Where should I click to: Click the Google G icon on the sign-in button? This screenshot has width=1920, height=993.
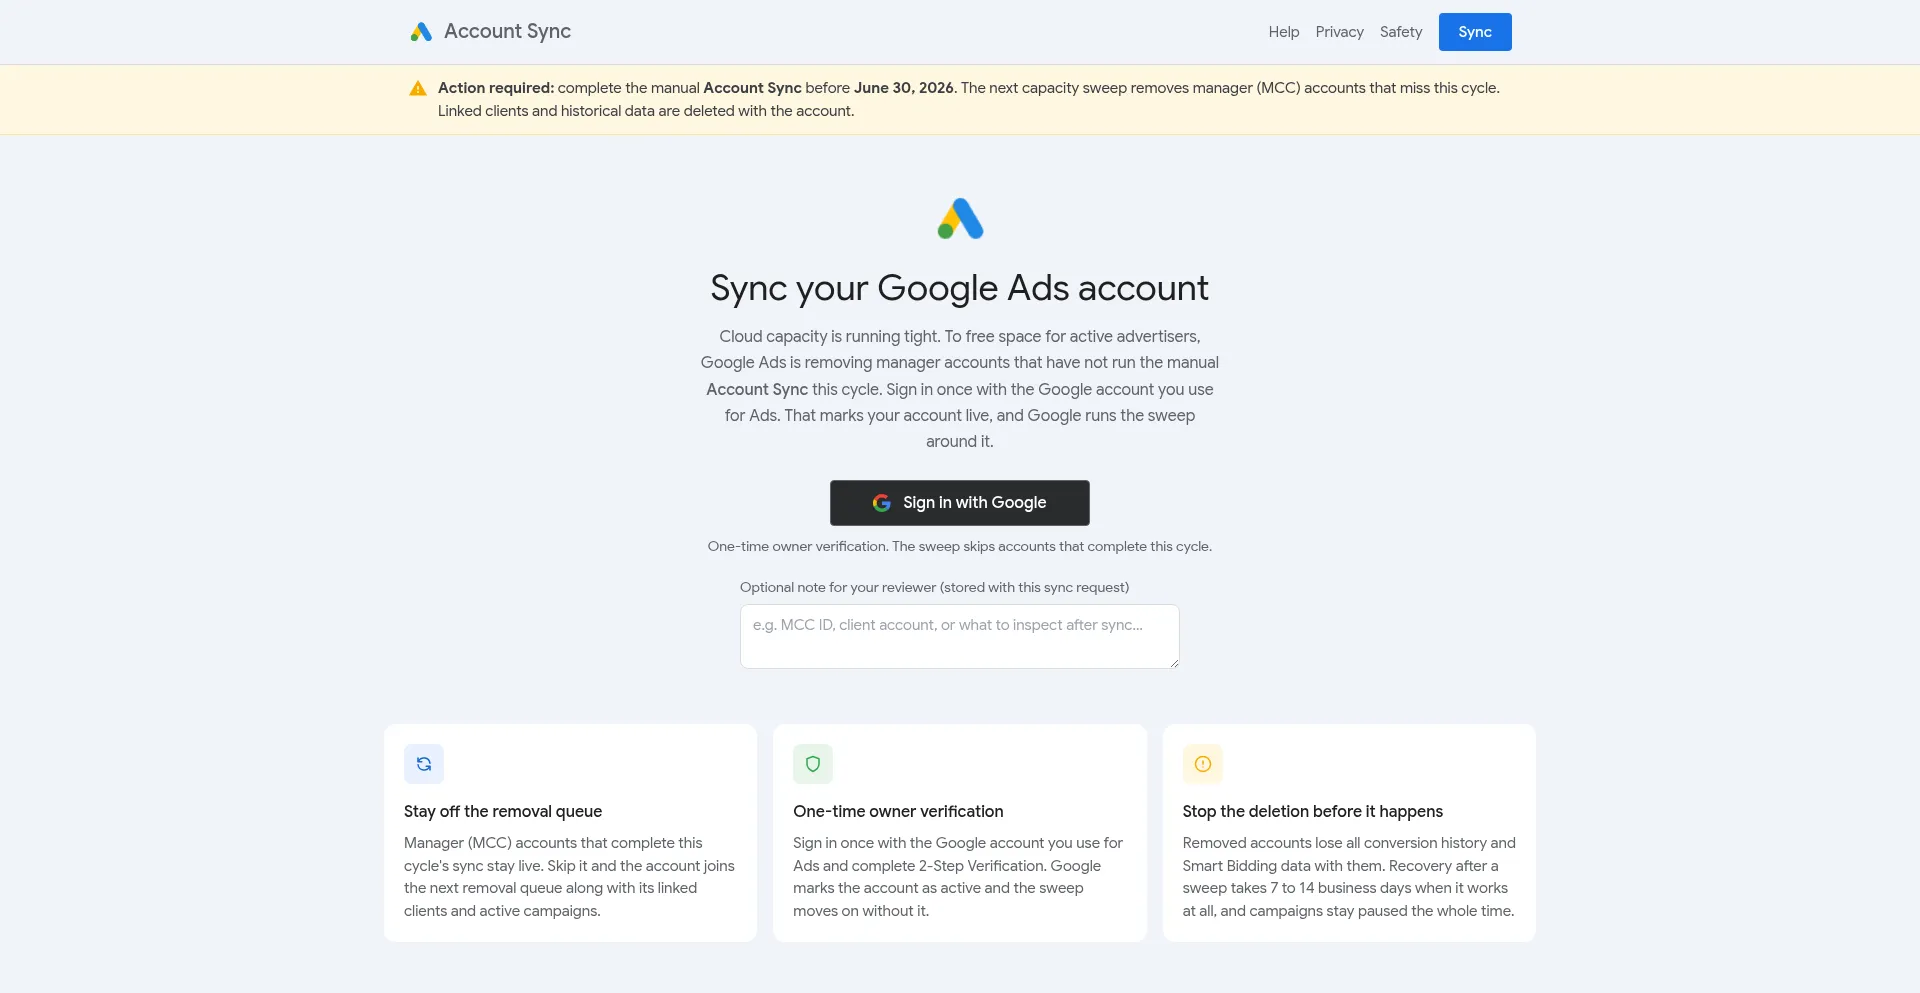881,503
